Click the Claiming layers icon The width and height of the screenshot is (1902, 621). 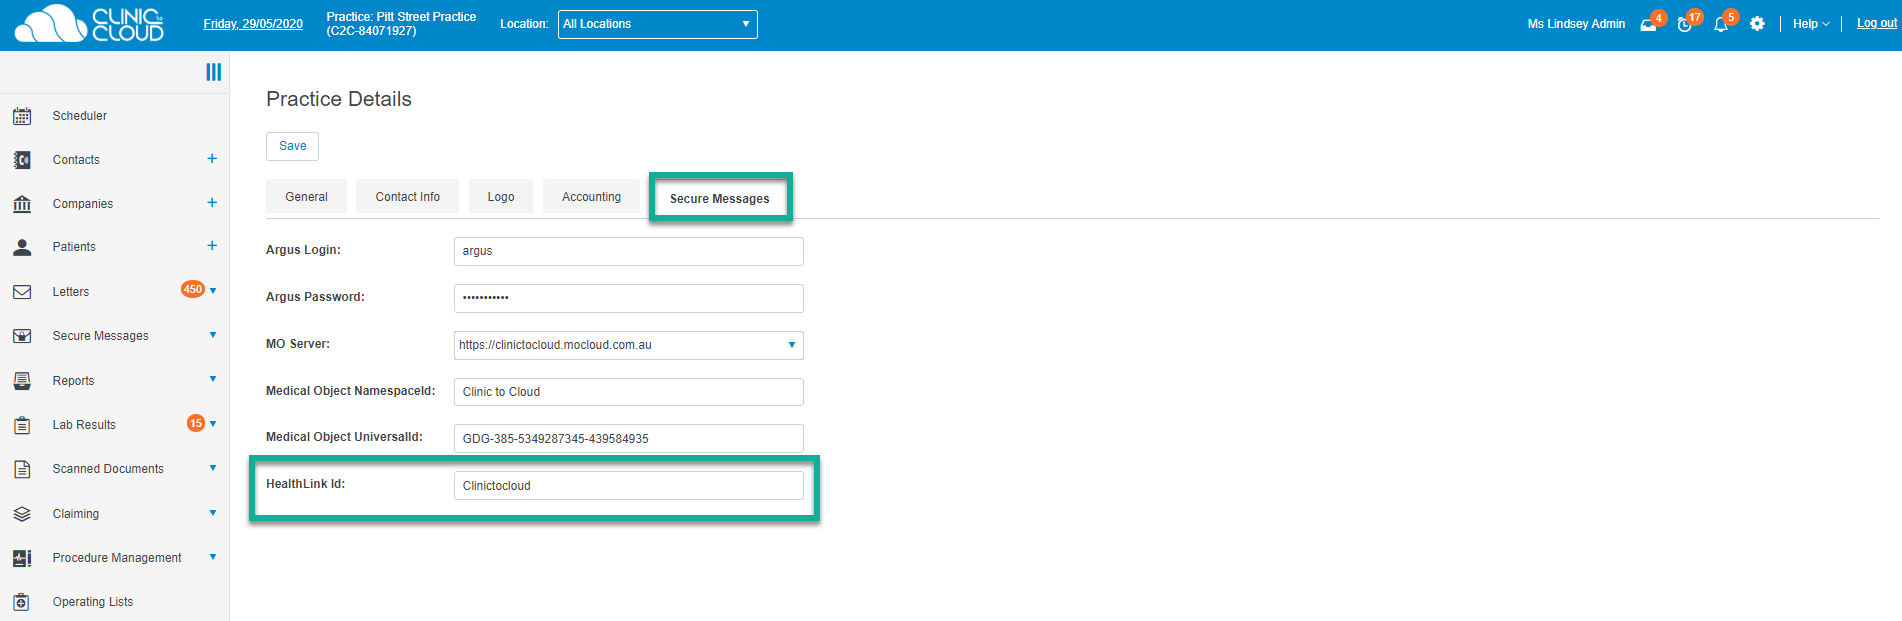click(22, 514)
